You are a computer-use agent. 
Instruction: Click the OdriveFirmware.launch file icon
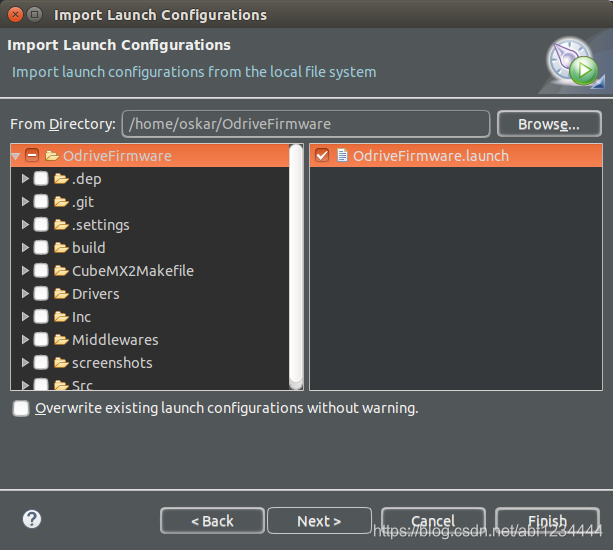point(342,155)
